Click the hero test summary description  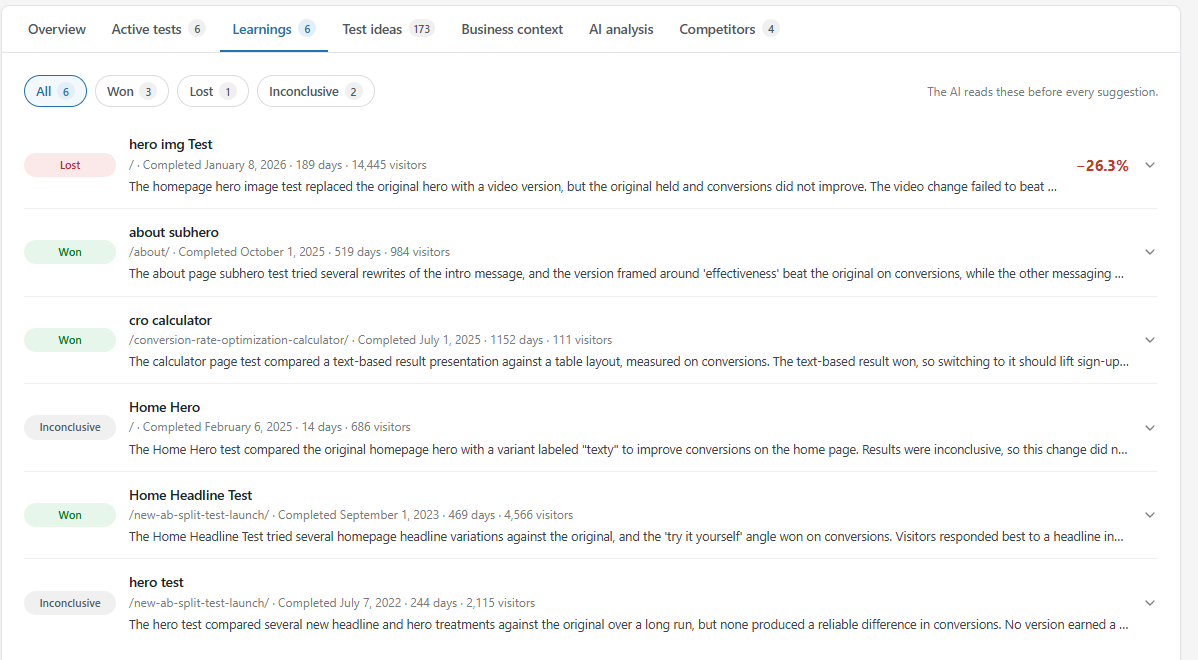[629, 624]
